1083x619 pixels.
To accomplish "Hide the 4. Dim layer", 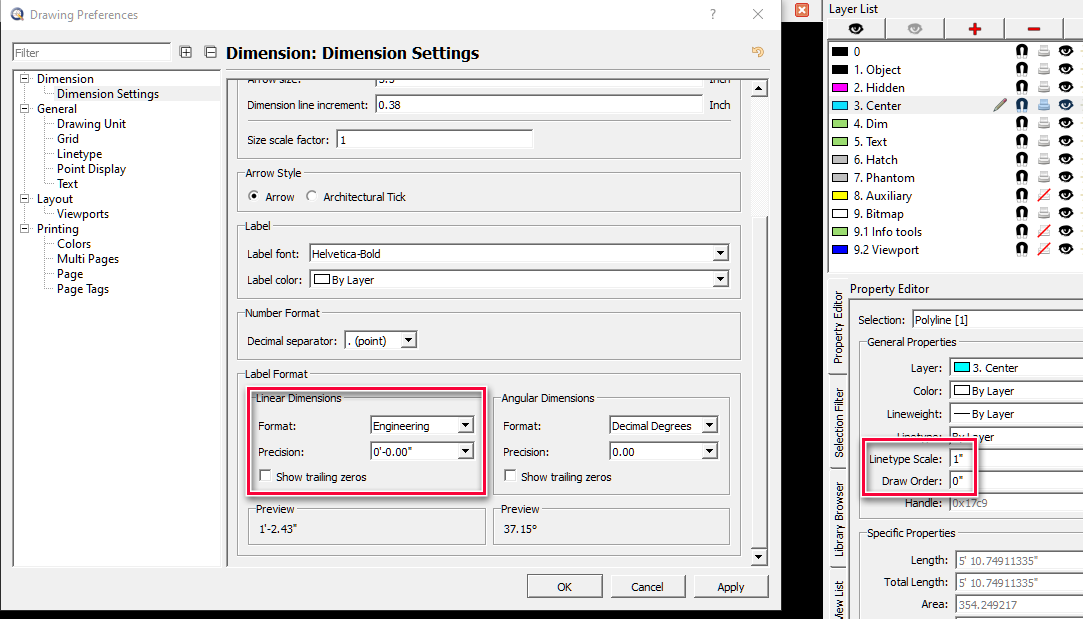I will [x=1065, y=124].
